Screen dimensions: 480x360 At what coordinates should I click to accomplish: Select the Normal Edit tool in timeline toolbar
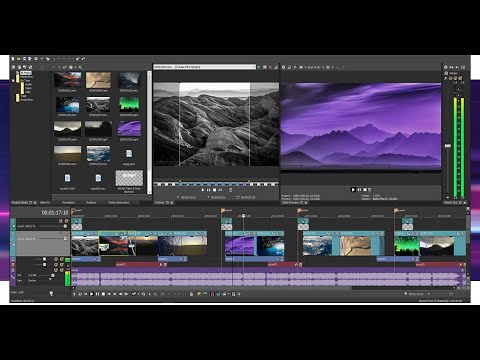click(x=134, y=294)
